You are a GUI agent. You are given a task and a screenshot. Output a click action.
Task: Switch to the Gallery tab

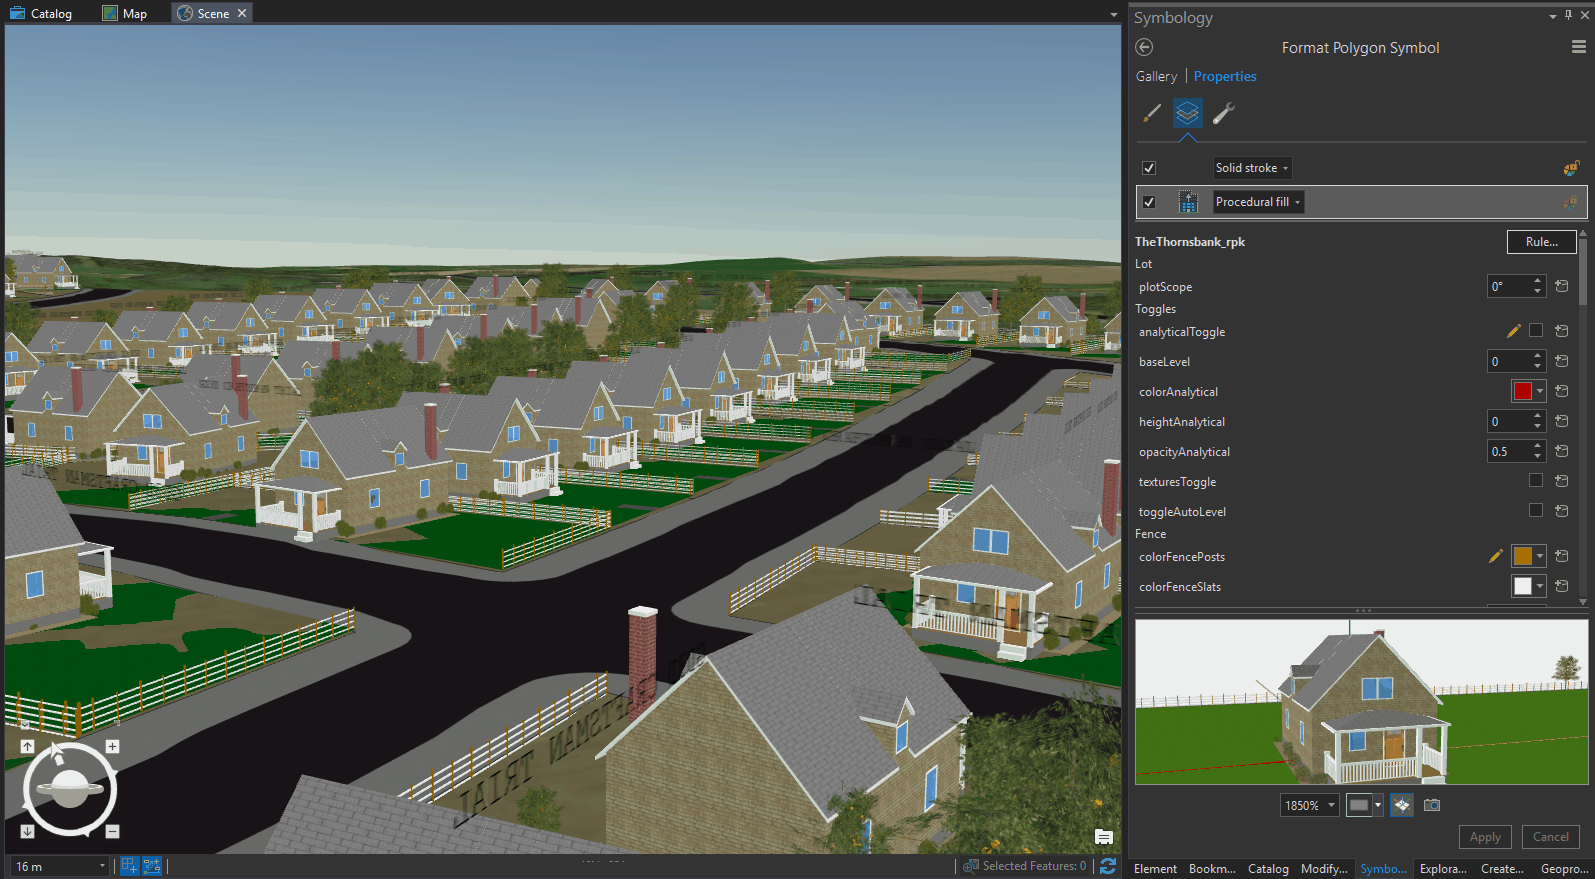(1156, 76)
